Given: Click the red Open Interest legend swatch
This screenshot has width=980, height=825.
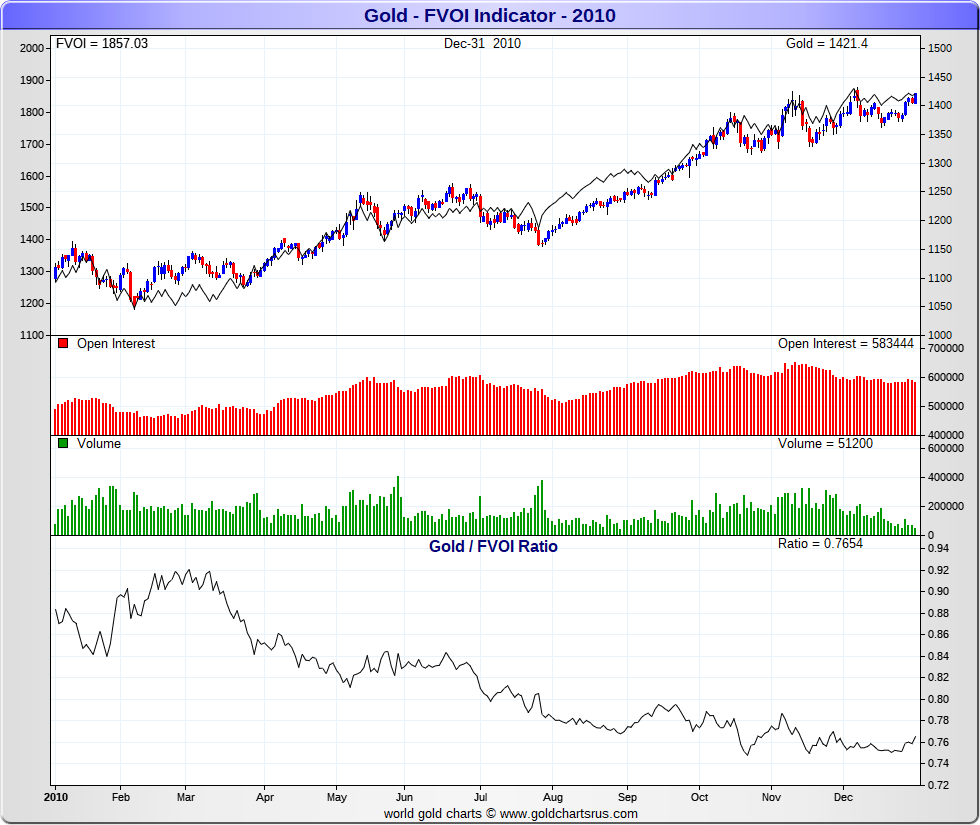Looking at the screenshot, I should [62, 343].
